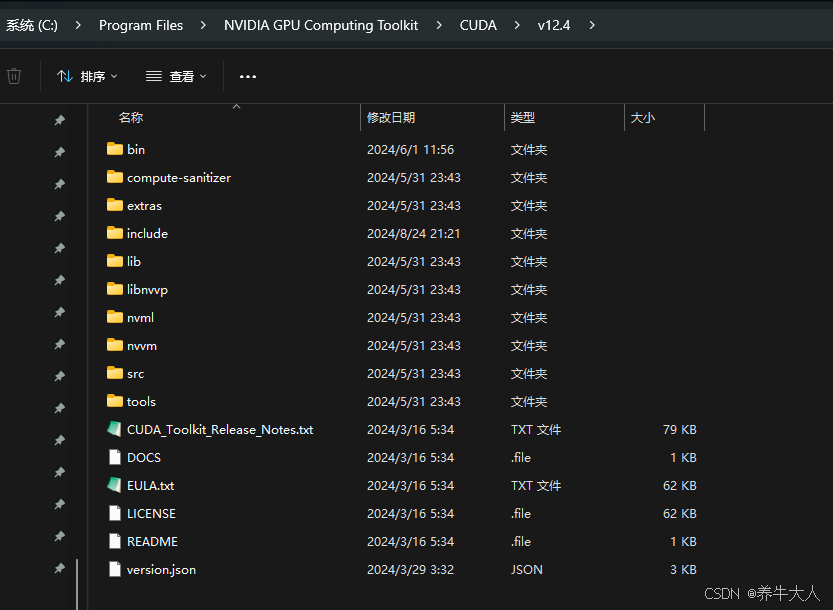Open the three-dots more options menu
The image size is (833, 610).
point(248,77)
